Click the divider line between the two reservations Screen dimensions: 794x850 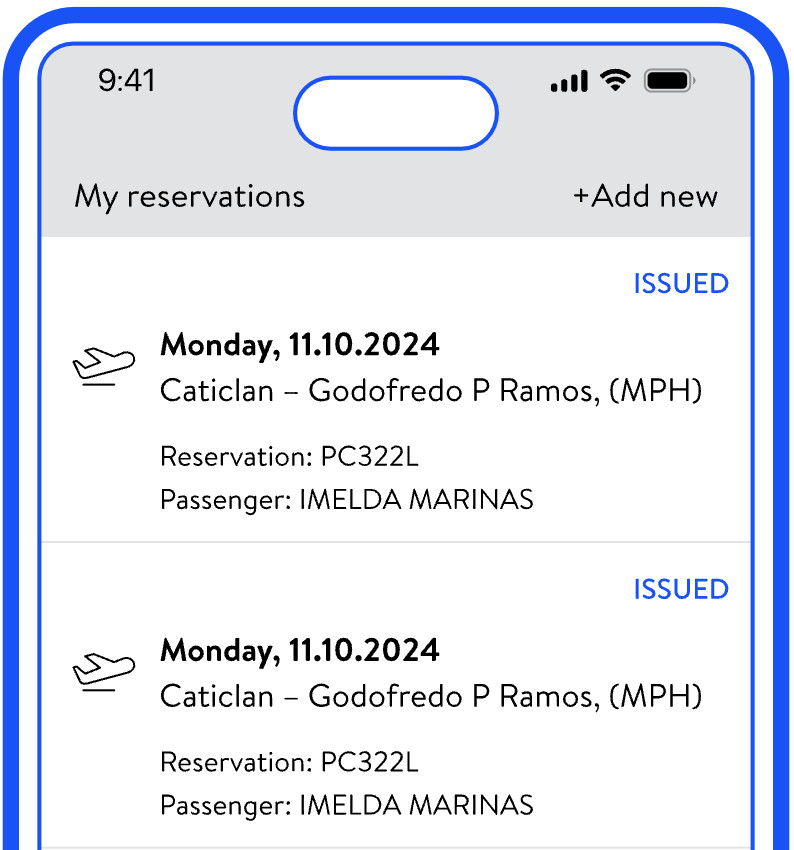click(396, 542)
